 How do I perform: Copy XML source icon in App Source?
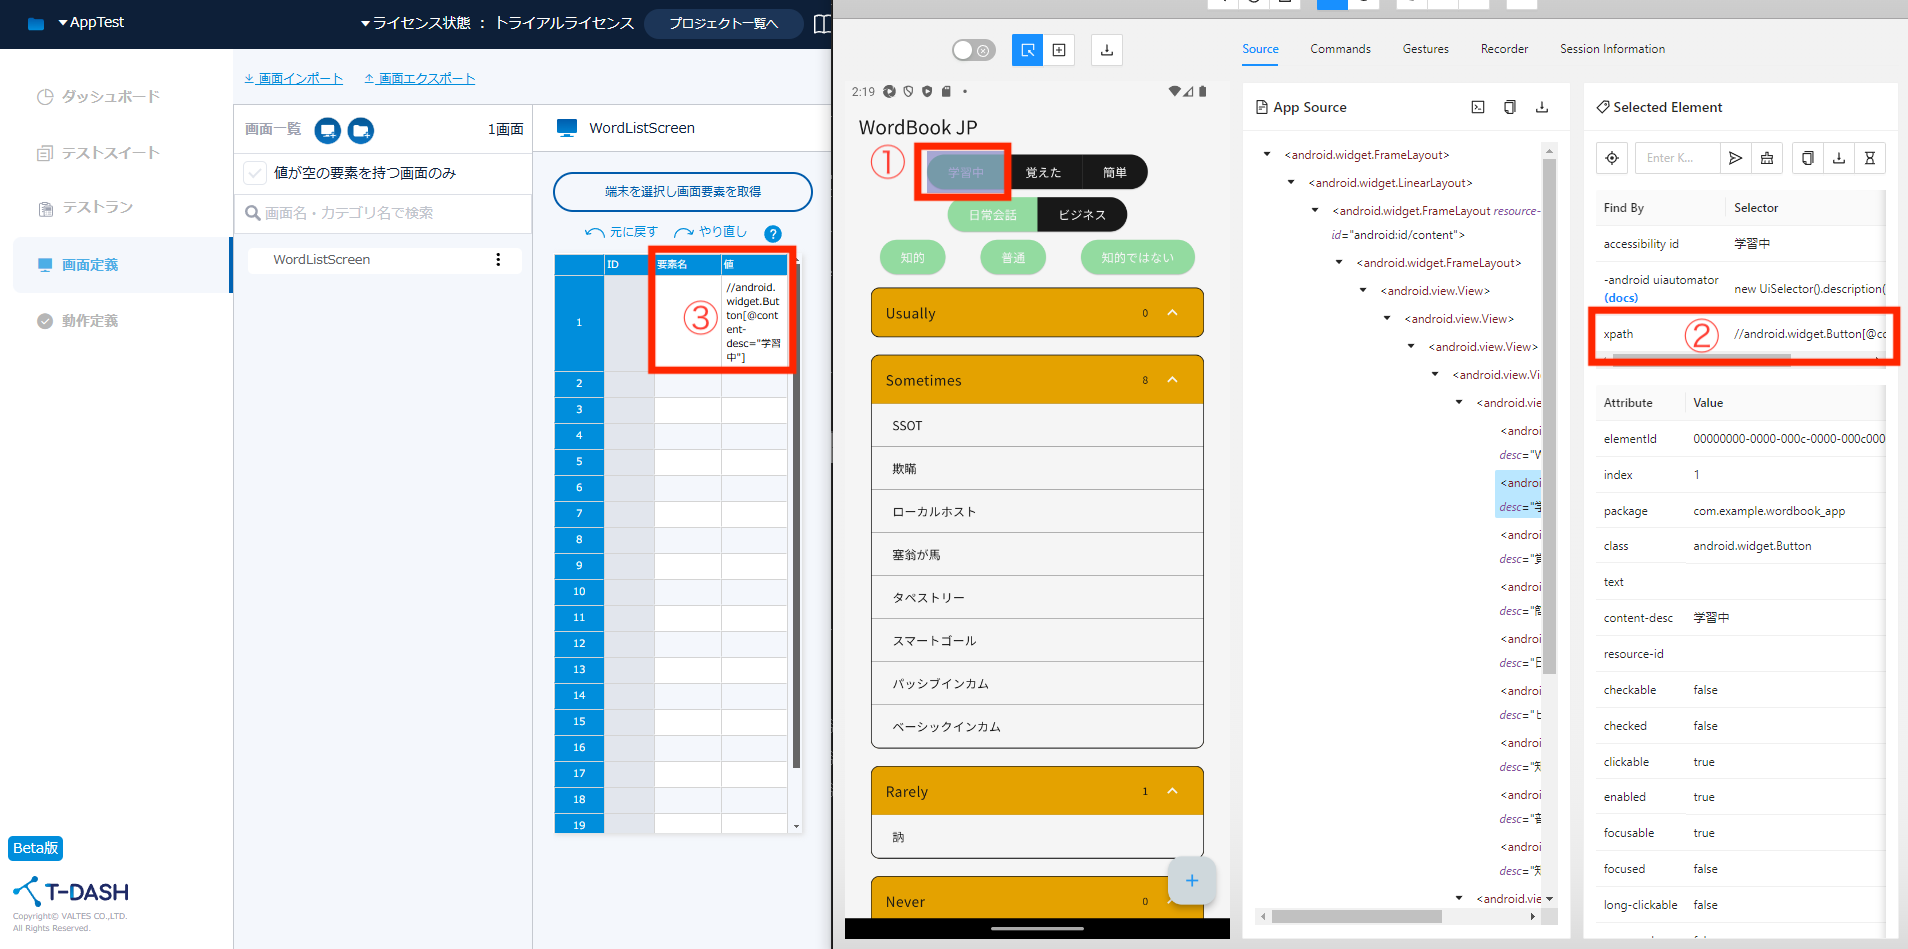pyautogui.click(x=1510, y=107)
